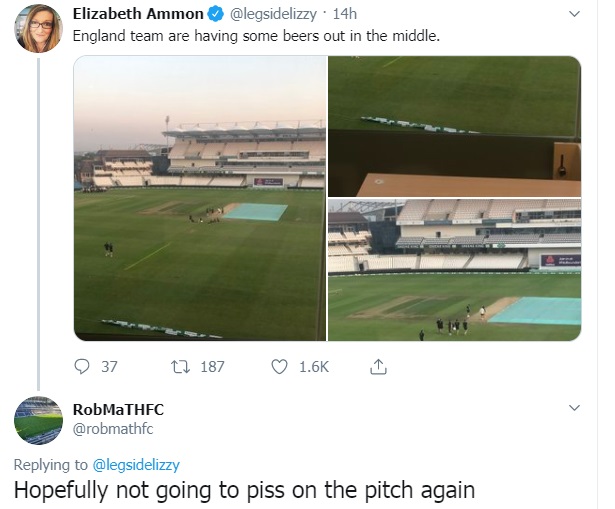Open the bottom-right pitch cover photo
Screen dimensions: 615x509
tap(454, 270)
